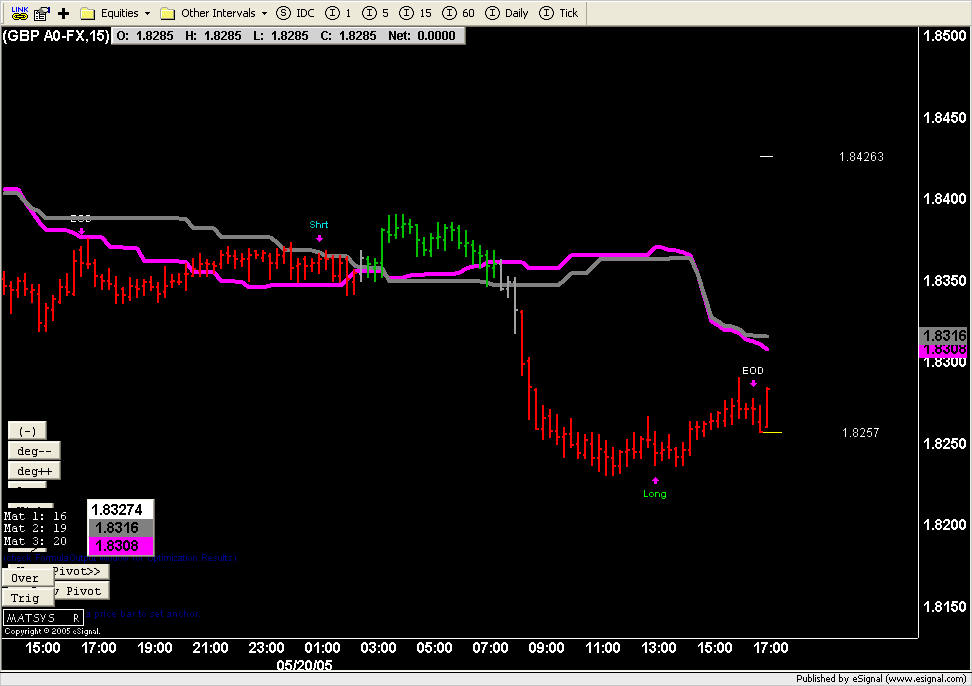Click the white 1.83274 value box
972x686 pixels.
(x=120, y=510)
